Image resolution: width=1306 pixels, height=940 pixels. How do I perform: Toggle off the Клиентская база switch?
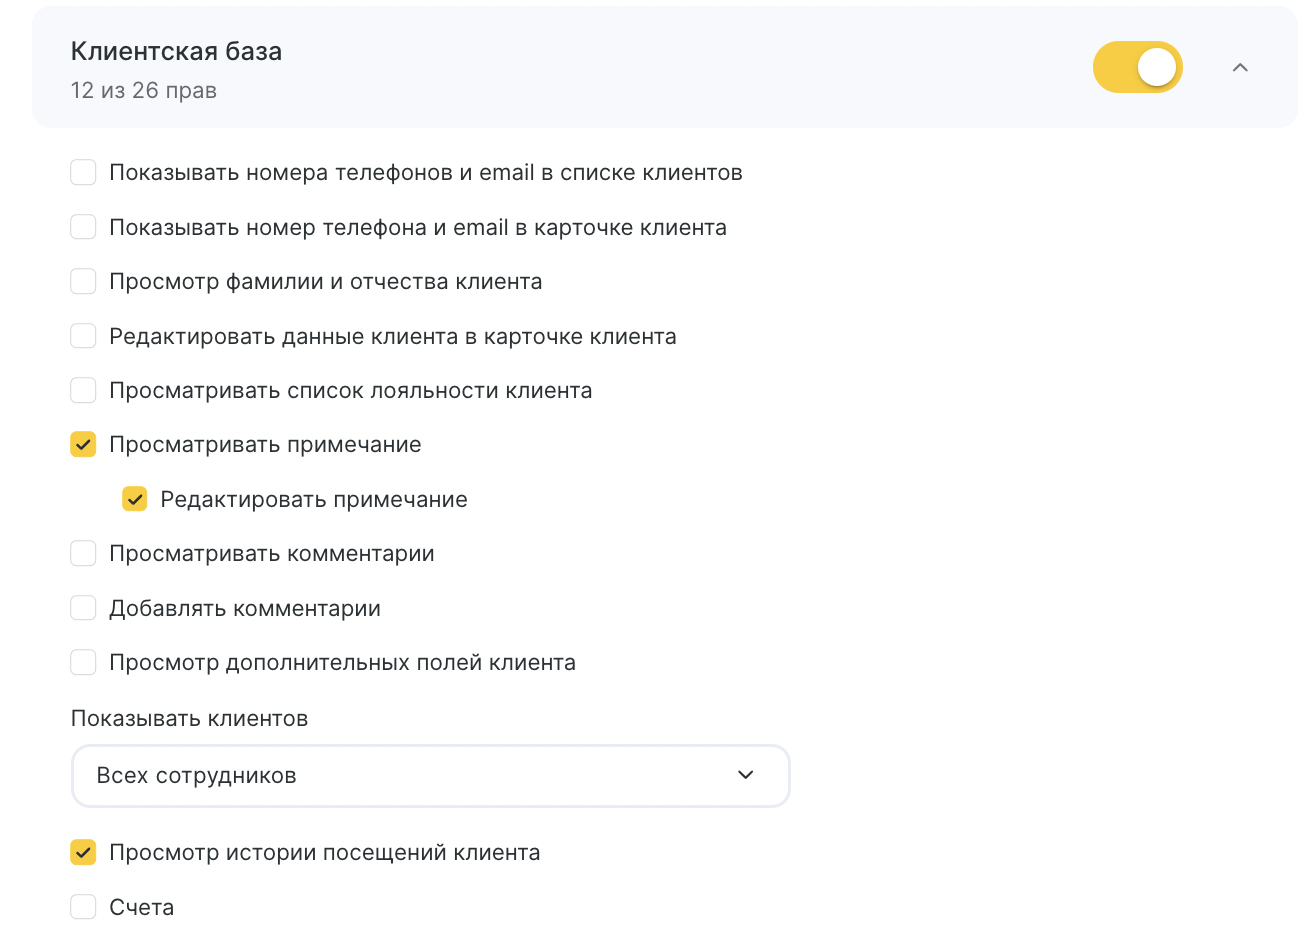point(1138,67)
